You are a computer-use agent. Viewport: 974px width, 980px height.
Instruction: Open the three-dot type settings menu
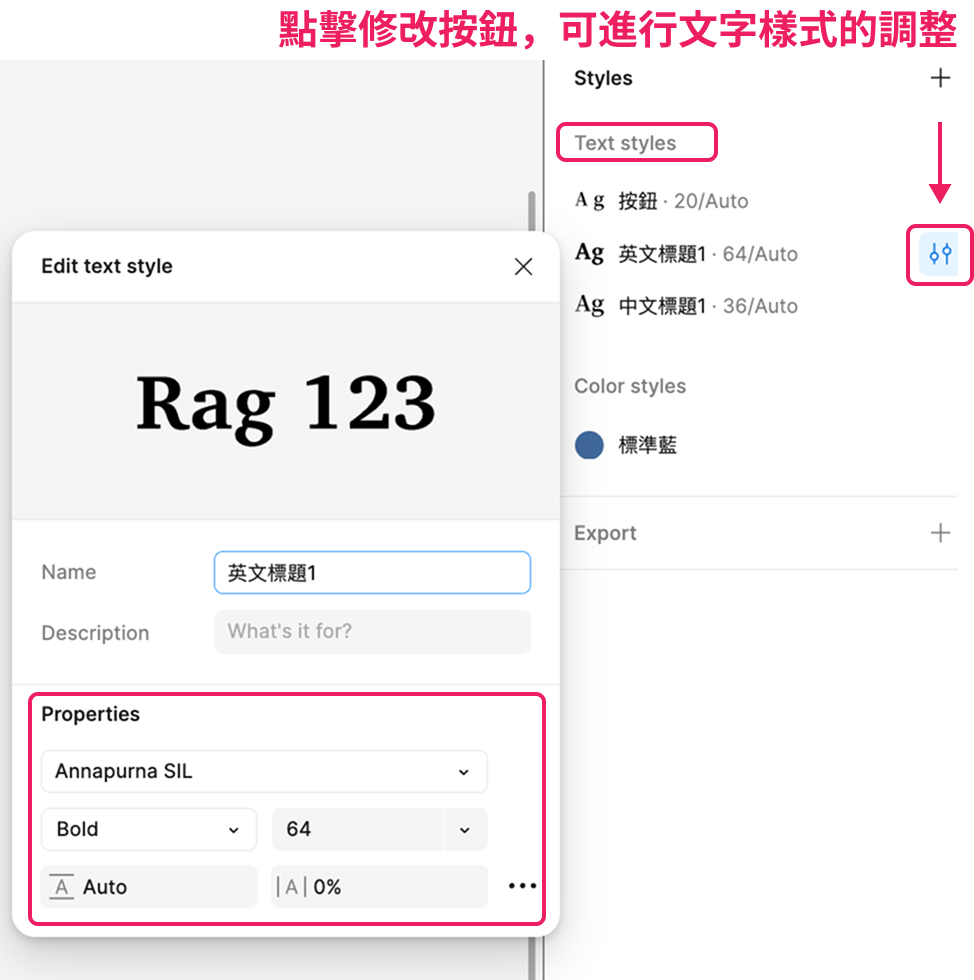pyautogui.click(x=522, y=886)
